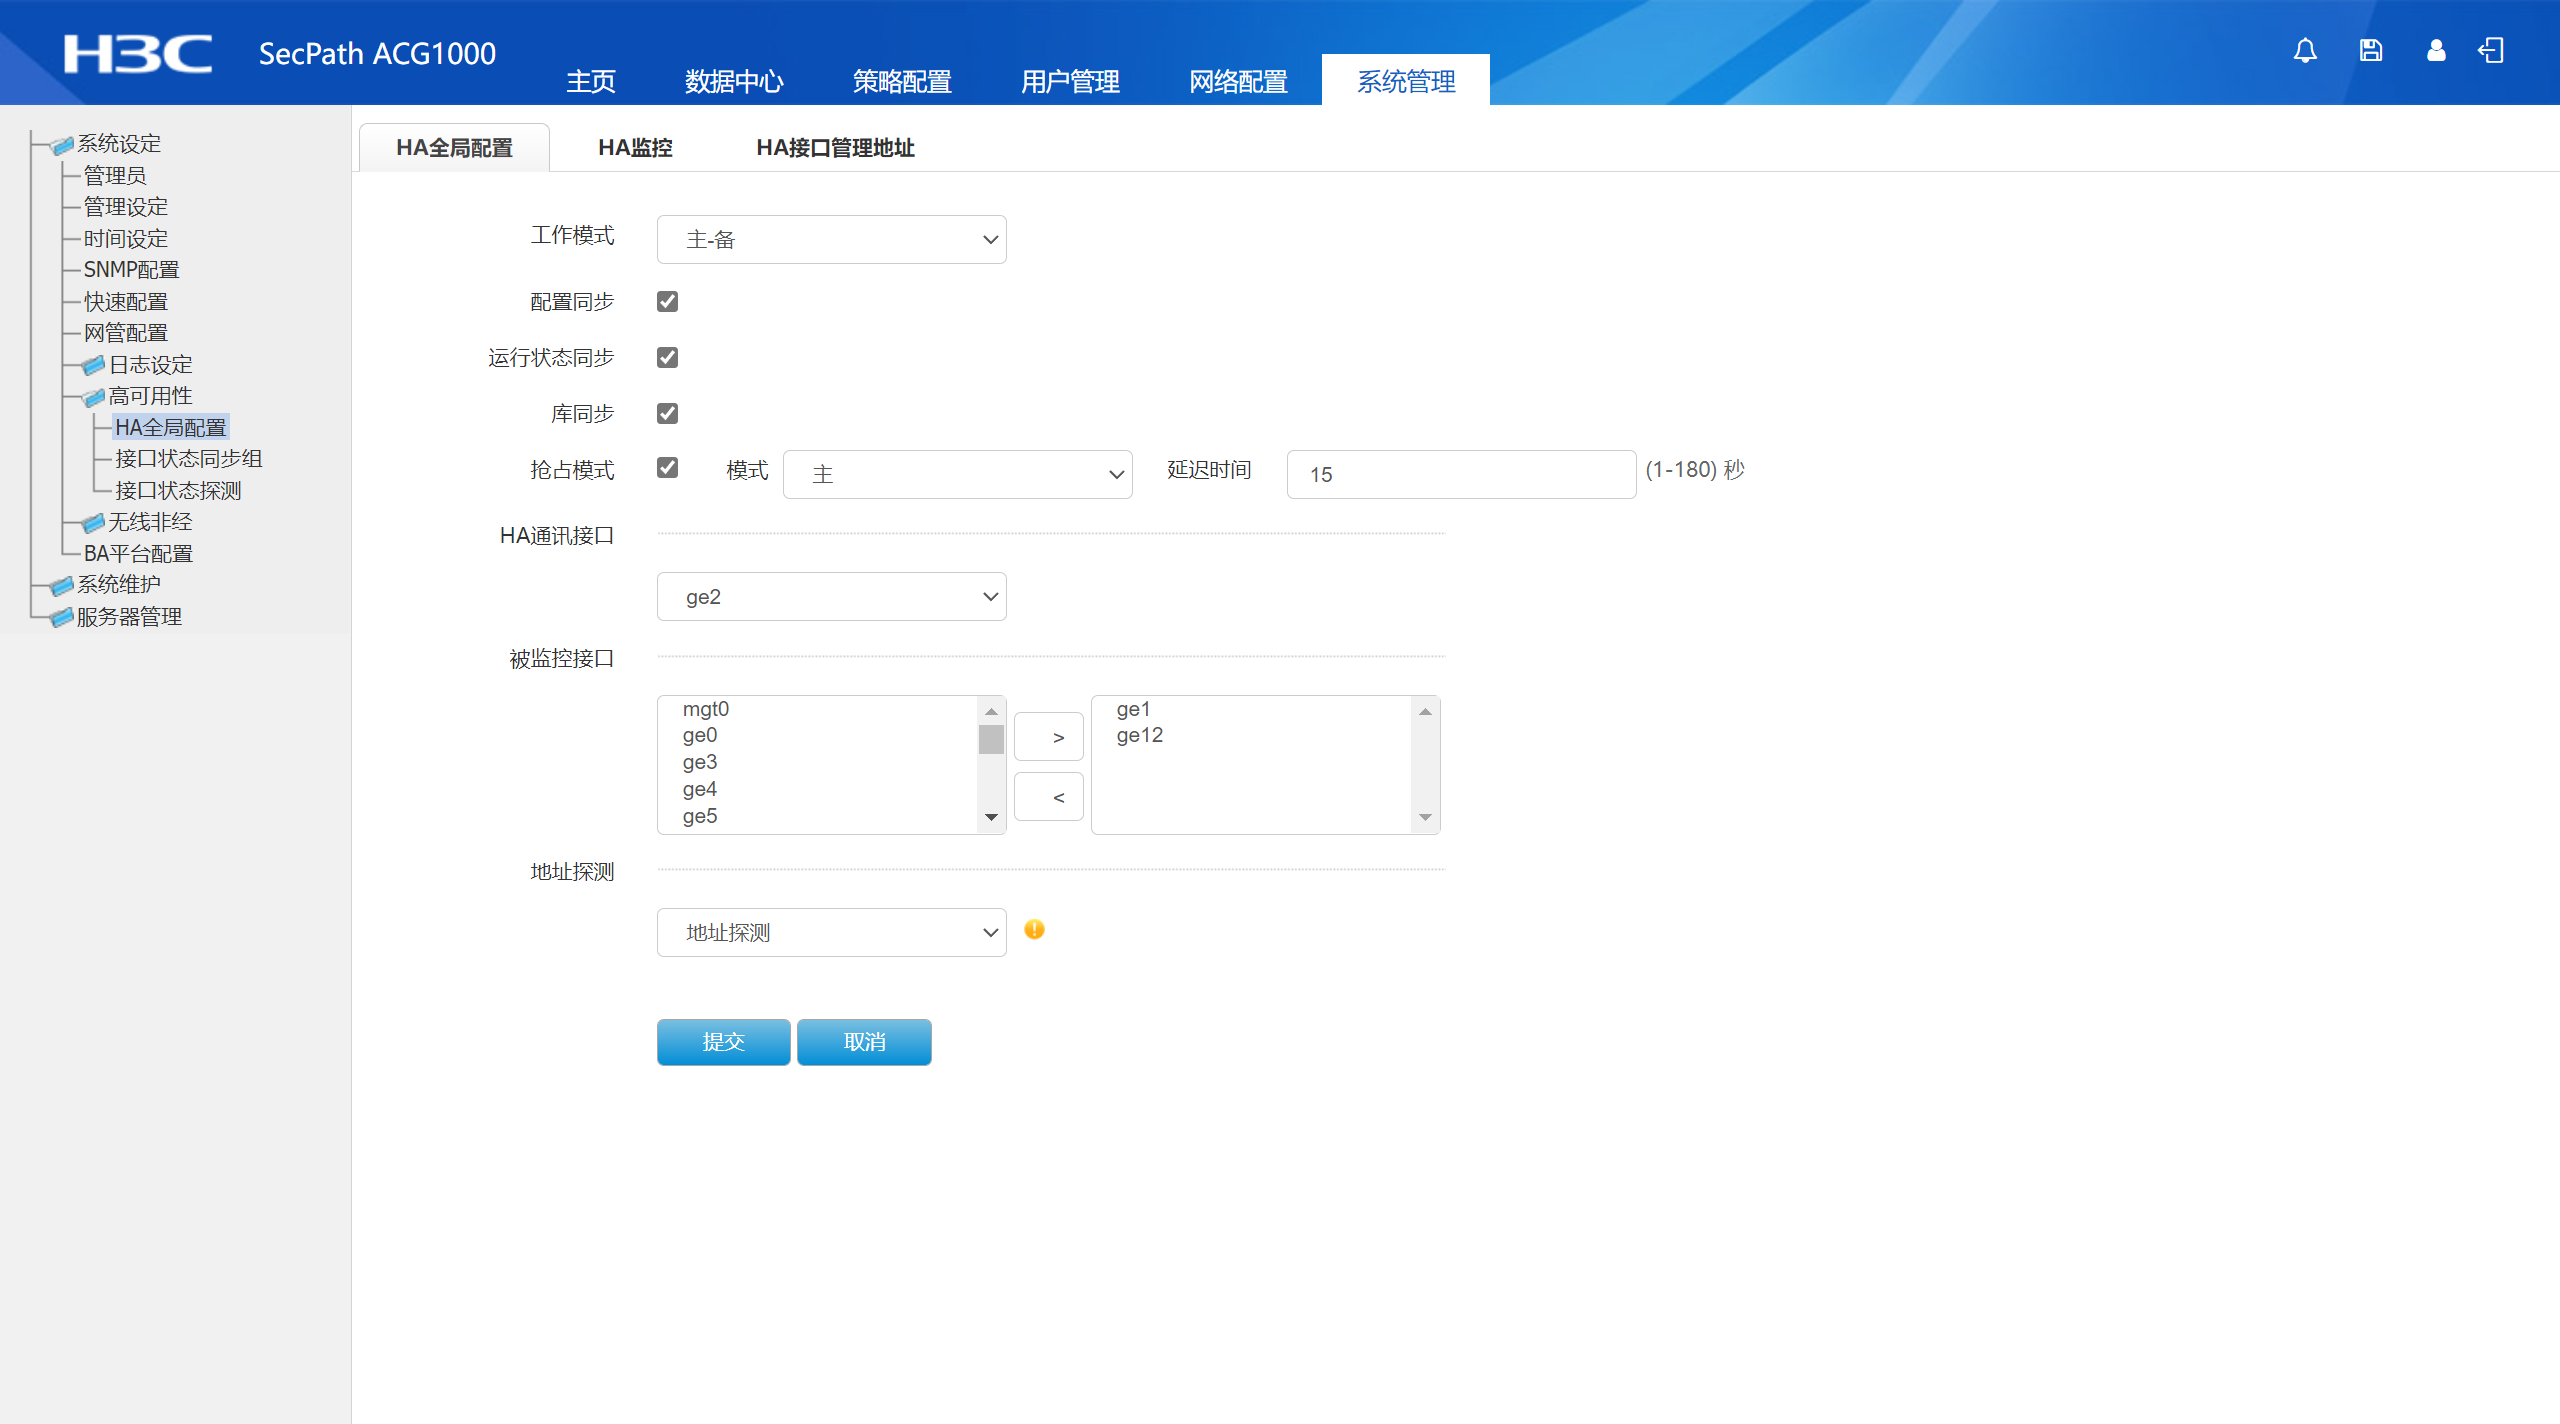Viewport: 2560px width, 1424px height.
Task: Open the HA通讯接口 ge2 dropdown
Action: (x=831, y=596)
